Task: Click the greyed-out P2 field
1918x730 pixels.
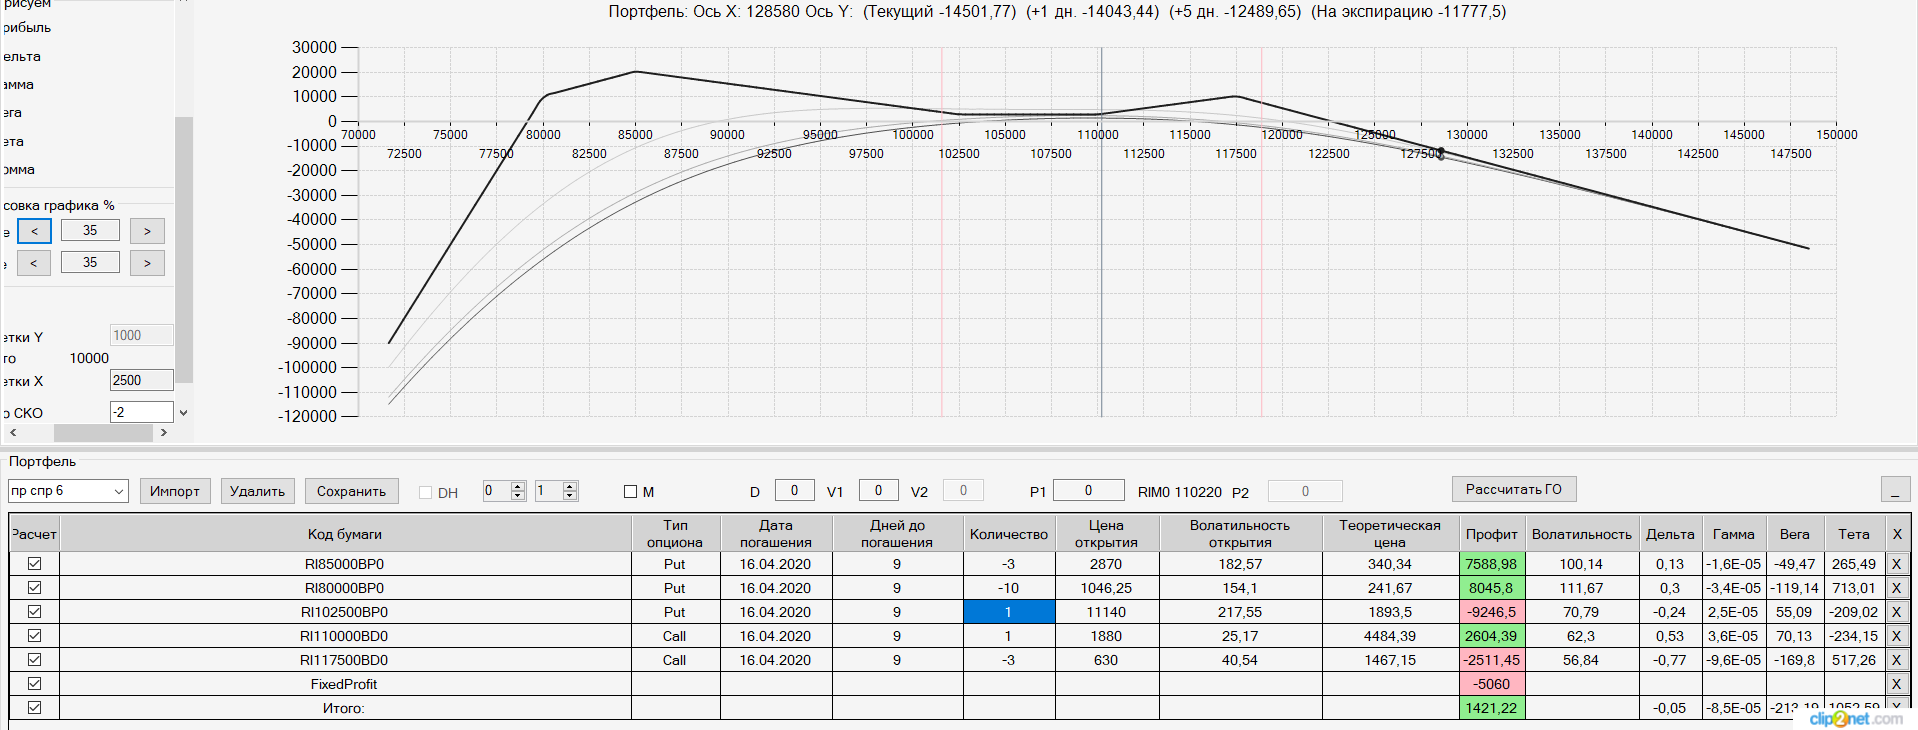Action: [1305, 491]
